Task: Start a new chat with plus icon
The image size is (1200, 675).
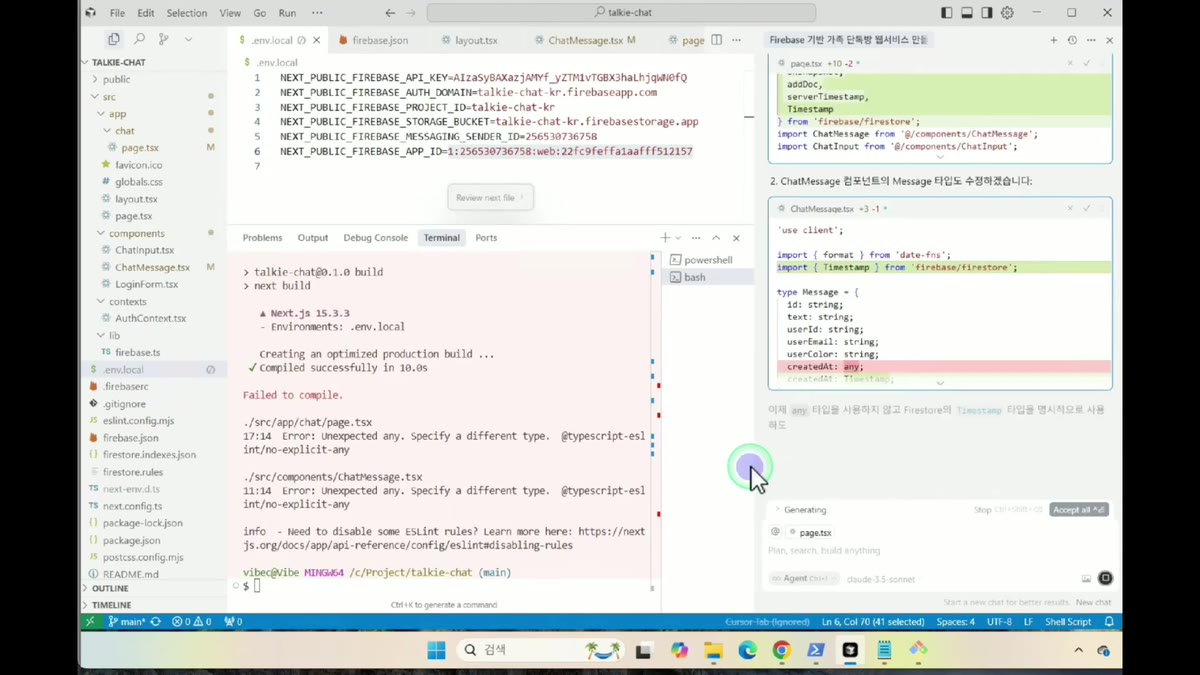Action: [1053, 40]
